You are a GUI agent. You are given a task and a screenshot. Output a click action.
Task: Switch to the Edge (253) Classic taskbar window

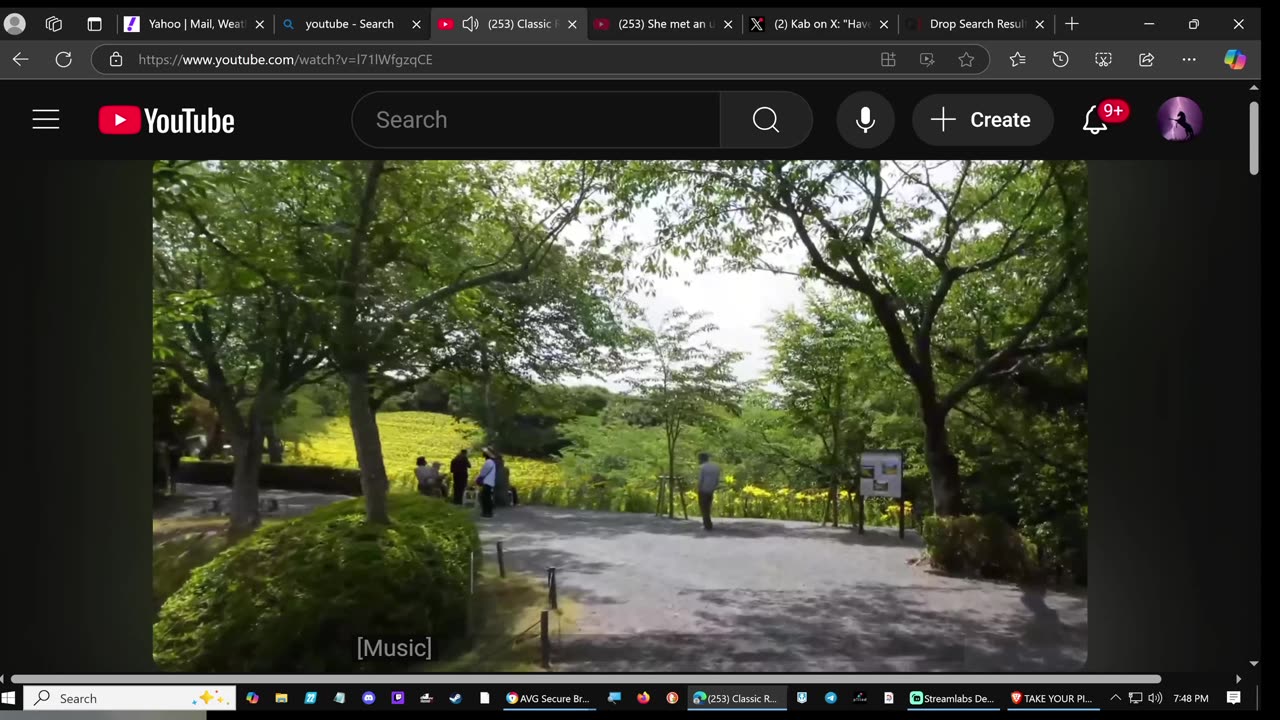(735, 698)
